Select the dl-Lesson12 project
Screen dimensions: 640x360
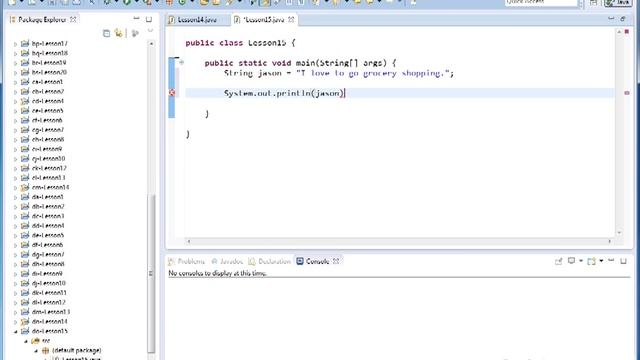coord(49,302)
